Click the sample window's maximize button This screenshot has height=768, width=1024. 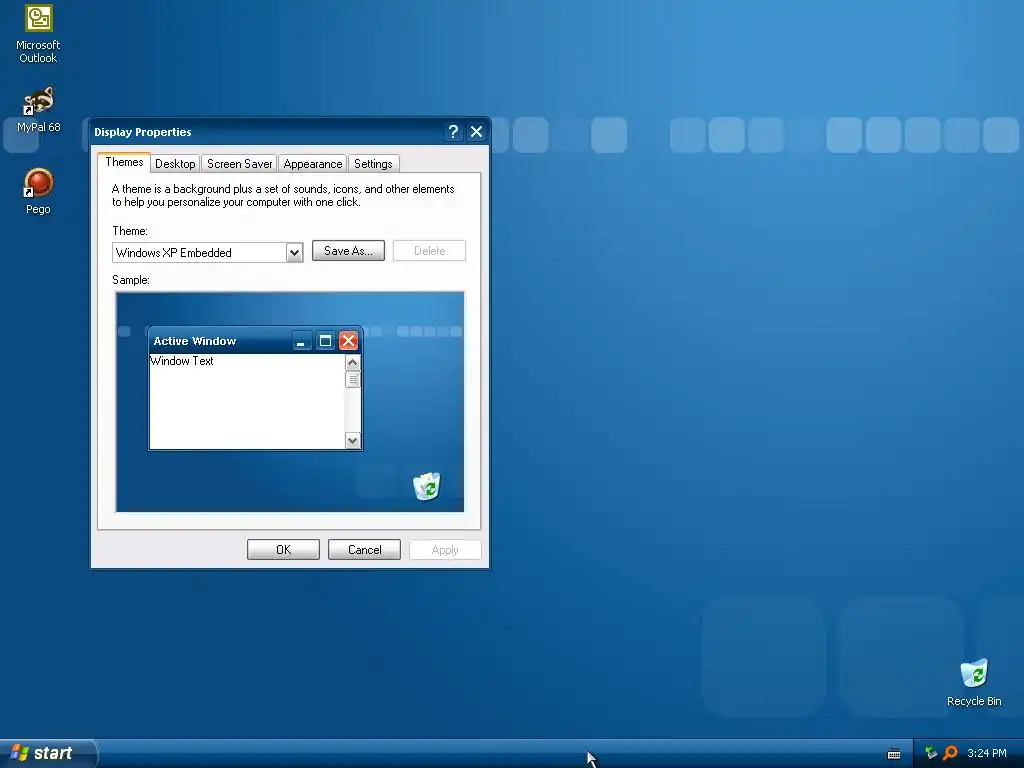click(x=325, y=341)
